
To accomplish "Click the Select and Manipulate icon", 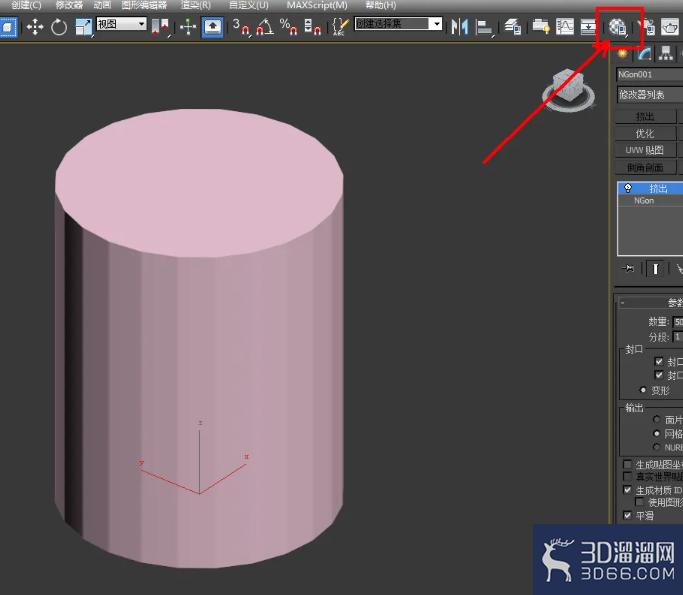I will [188, 27].
